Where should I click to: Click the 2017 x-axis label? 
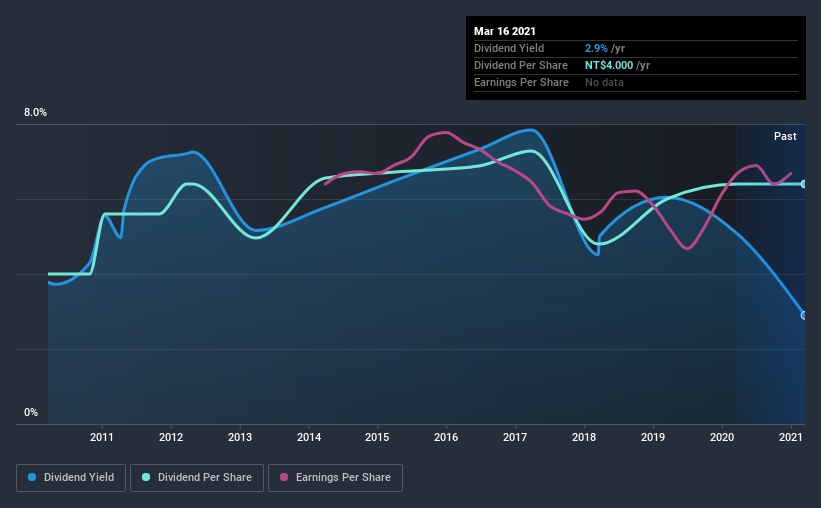pos(515,437)
